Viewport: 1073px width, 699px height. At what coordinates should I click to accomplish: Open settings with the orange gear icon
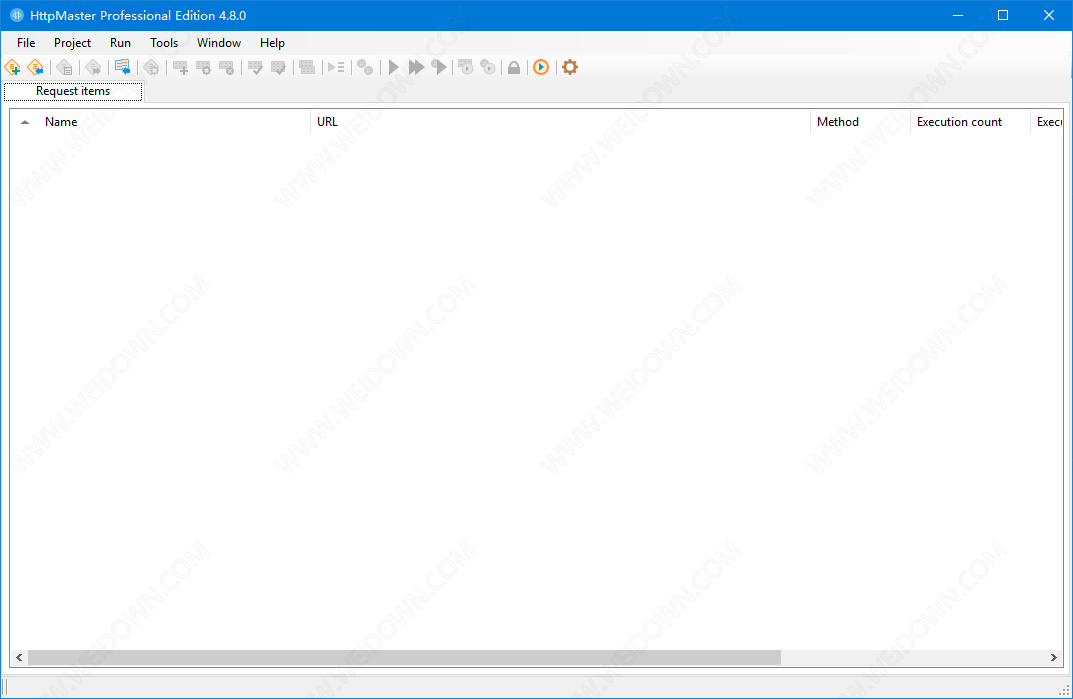570,67
